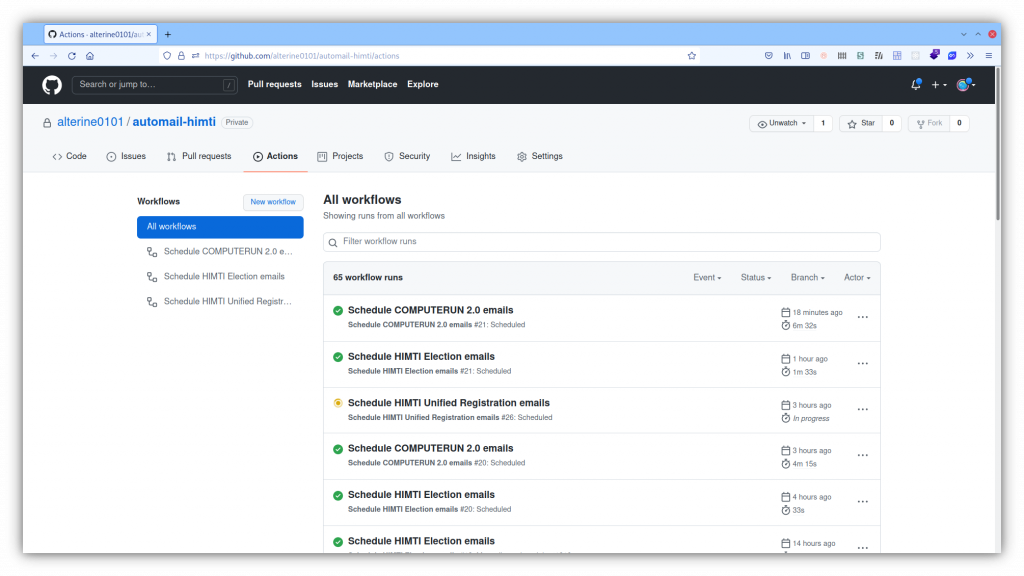Expand the Unwatch dropdown
Image resolution: width=1024 pixels, height=576 pixels.
tap(782, 123)
